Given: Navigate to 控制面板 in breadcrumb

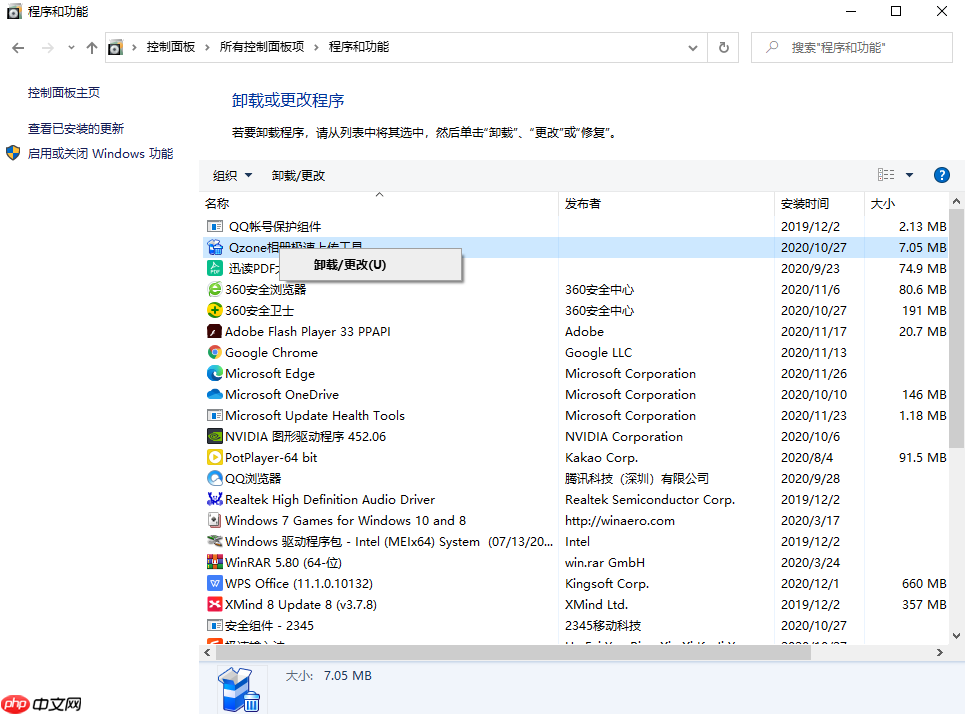Looking at the screenshot, I should pos(170,47).
